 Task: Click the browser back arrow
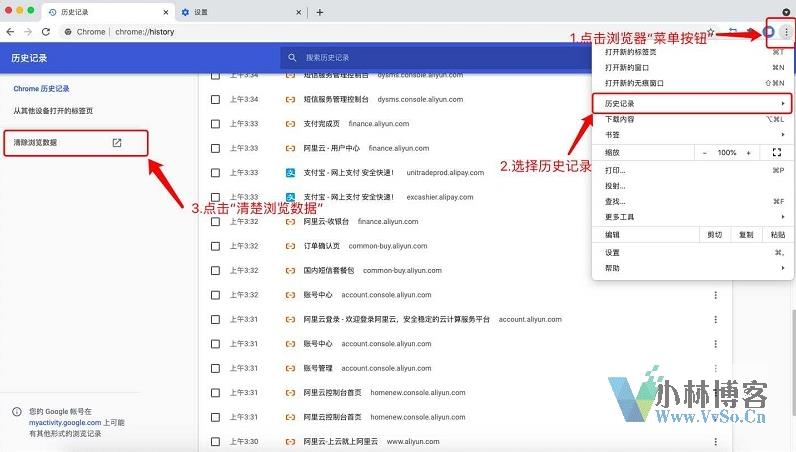pyautogui.click(x=10, y=31)
